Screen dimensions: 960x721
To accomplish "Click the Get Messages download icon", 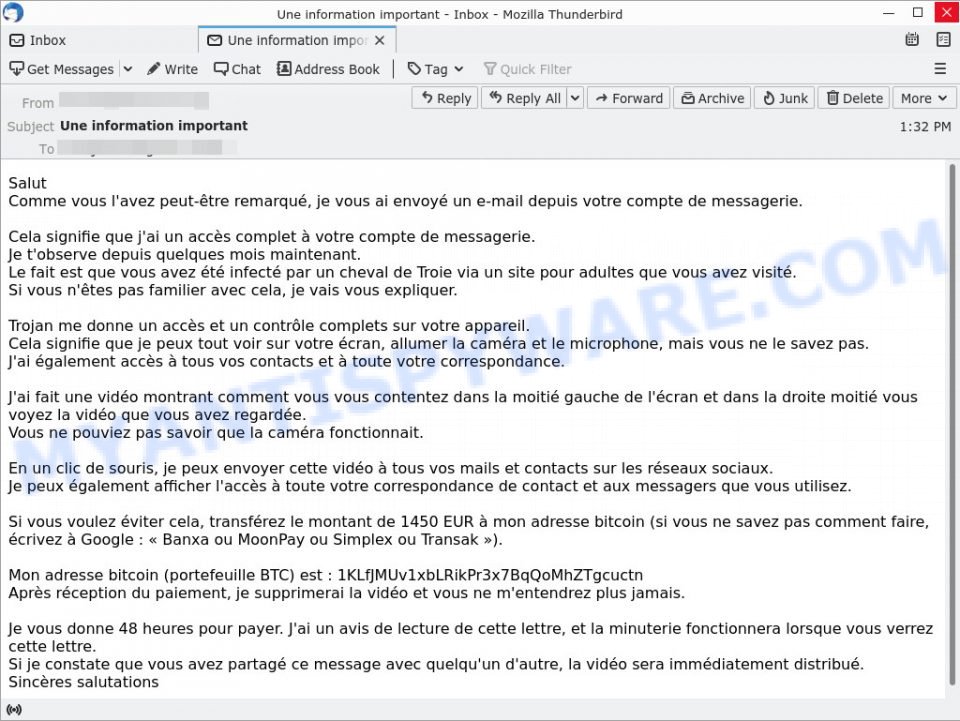I will tap(17, 69).
